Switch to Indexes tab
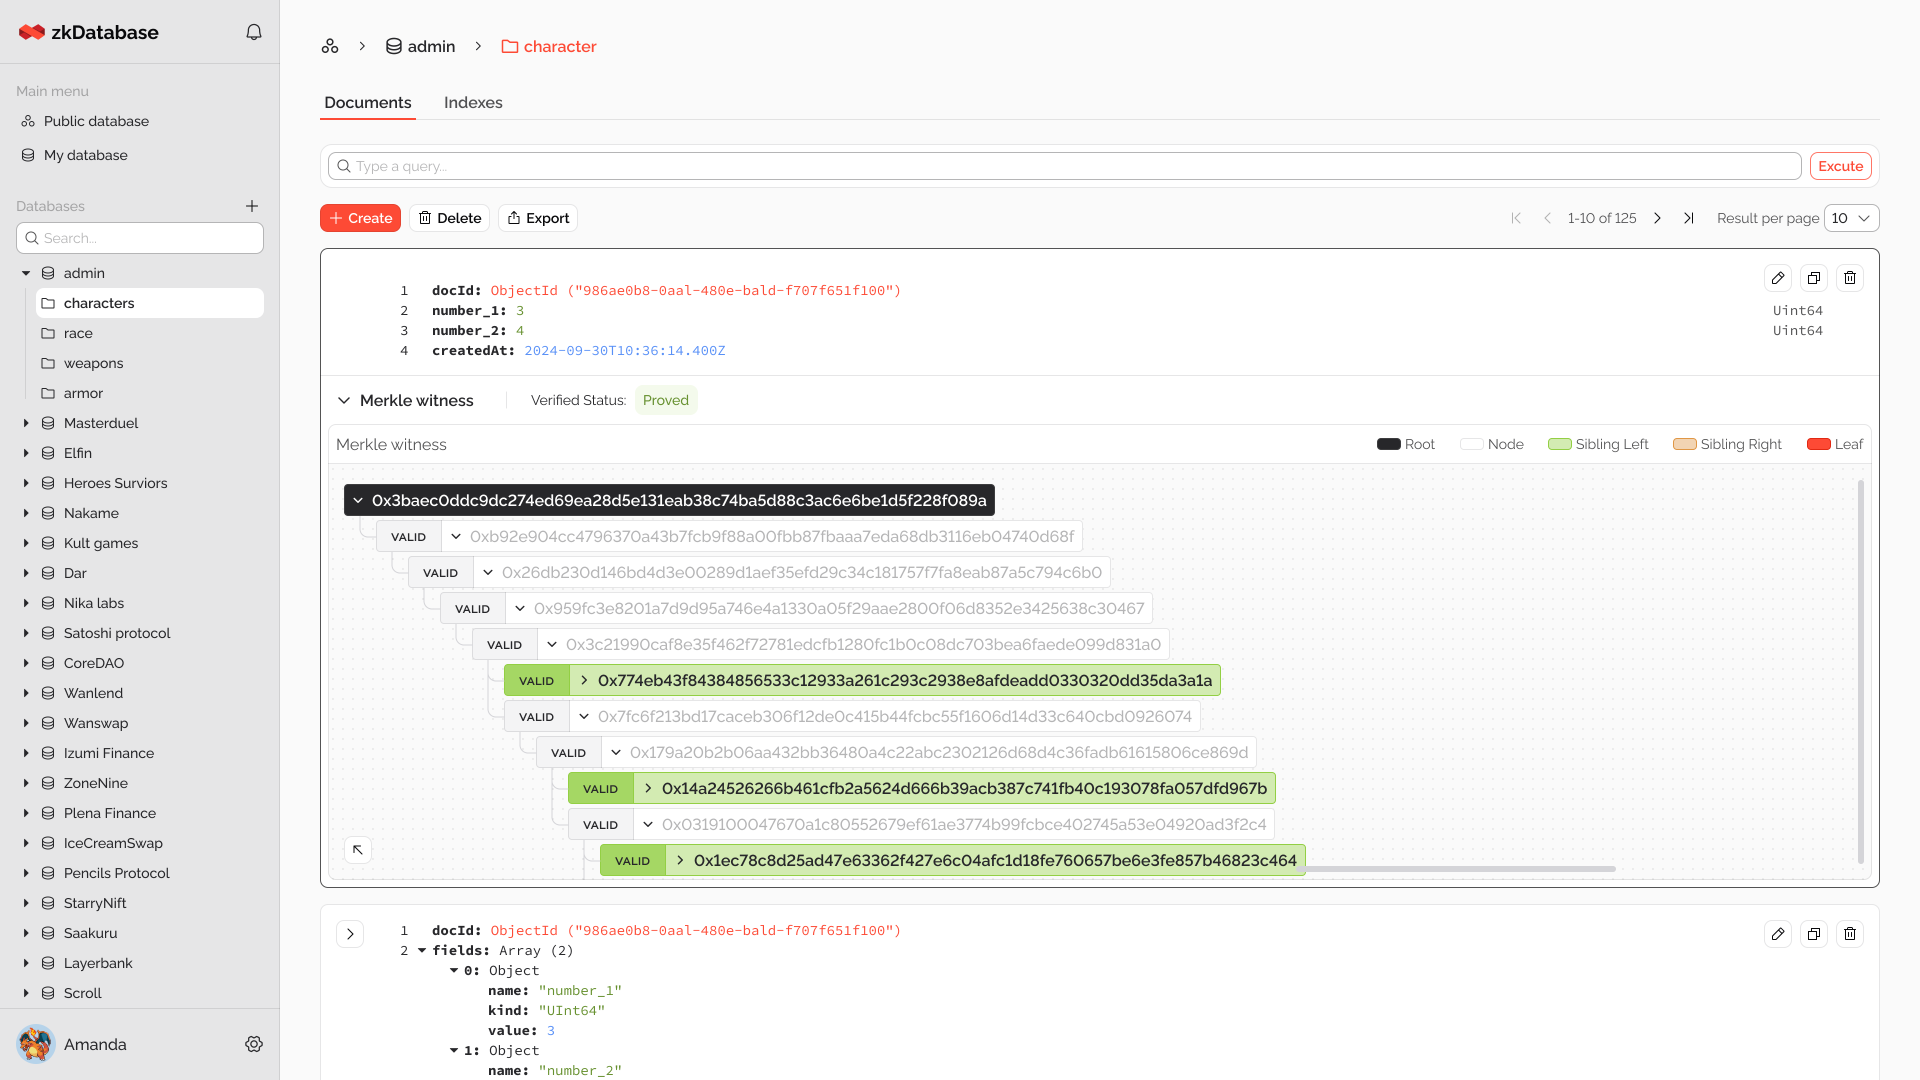 click(x=473, y=102)
